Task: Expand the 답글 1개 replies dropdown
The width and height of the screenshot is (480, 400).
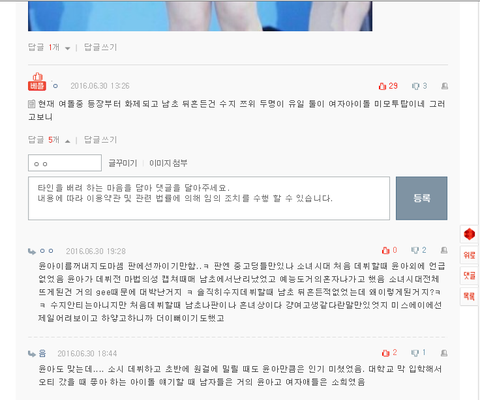Action: click(49, 47)
